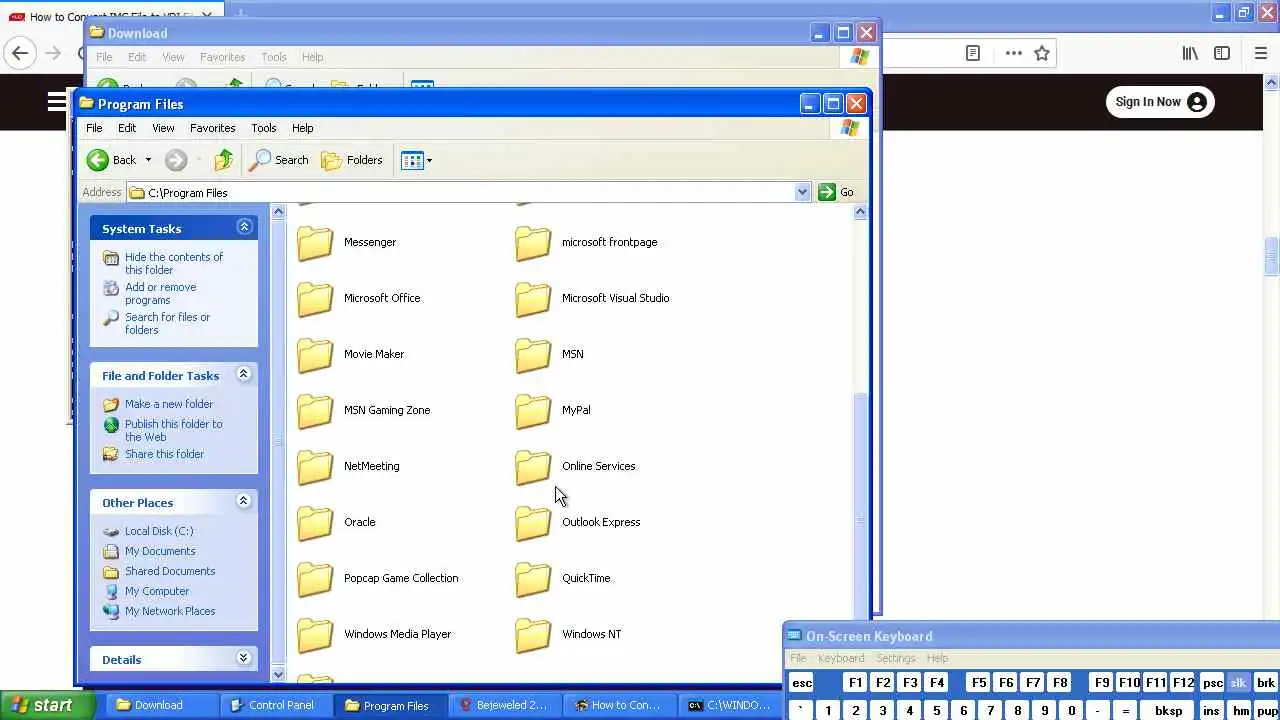Image resolution: width=1280 pixels, height=720 pixels.
Task: Open My Documents in Other Places
Action: click(160, 551)
